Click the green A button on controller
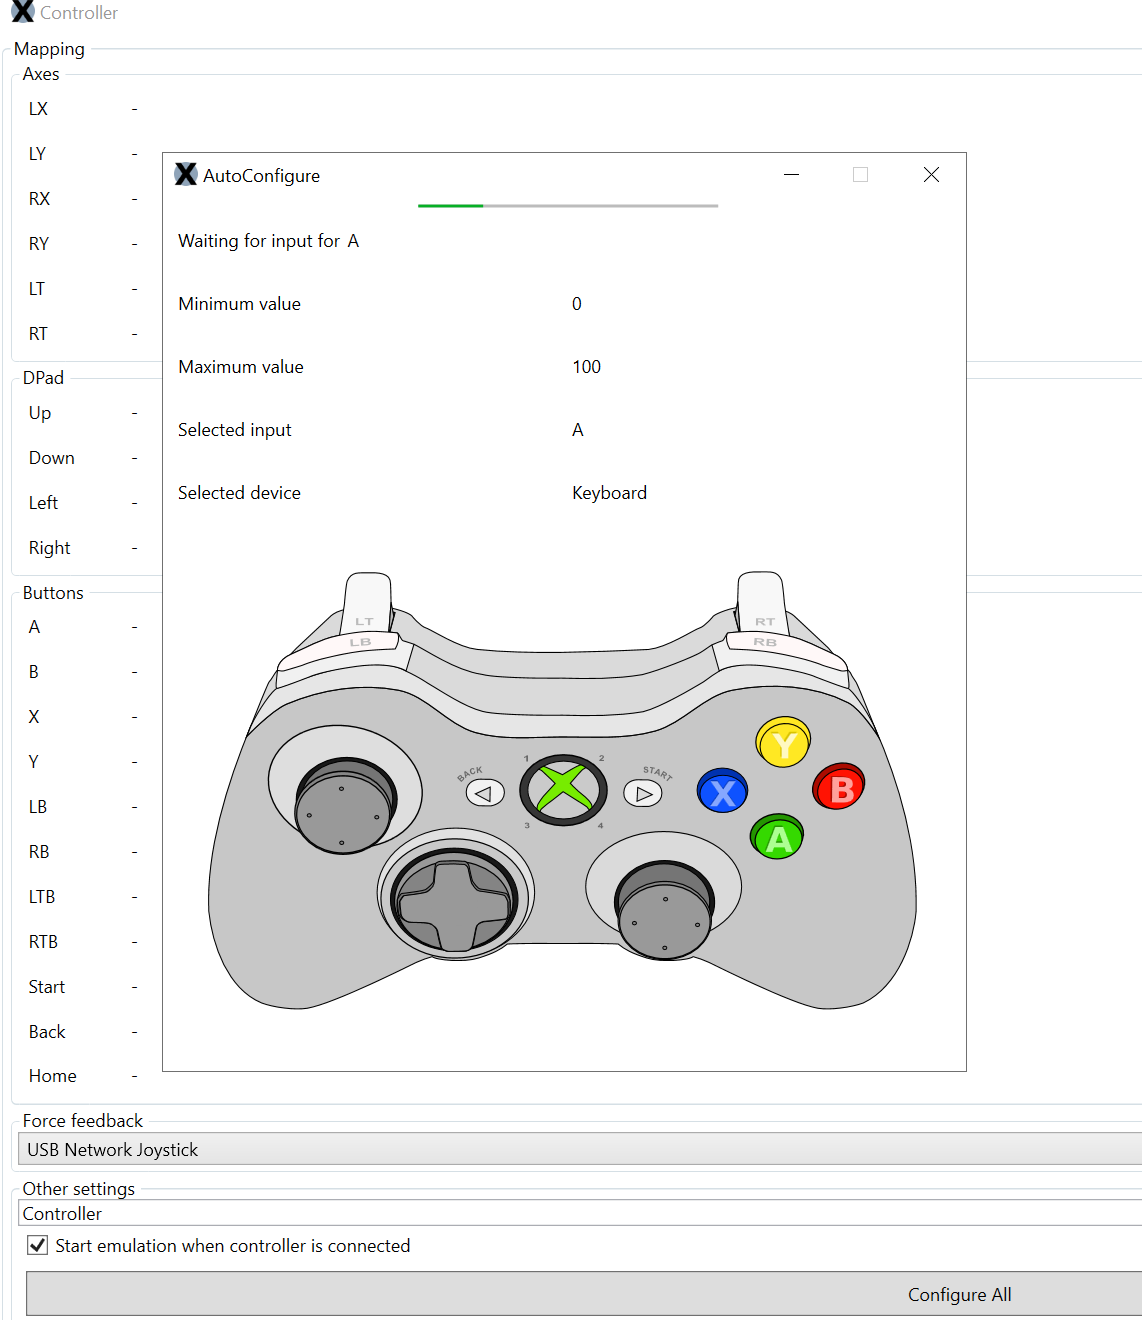This screenshot has width=1142, height=1320. click(777, 837)
